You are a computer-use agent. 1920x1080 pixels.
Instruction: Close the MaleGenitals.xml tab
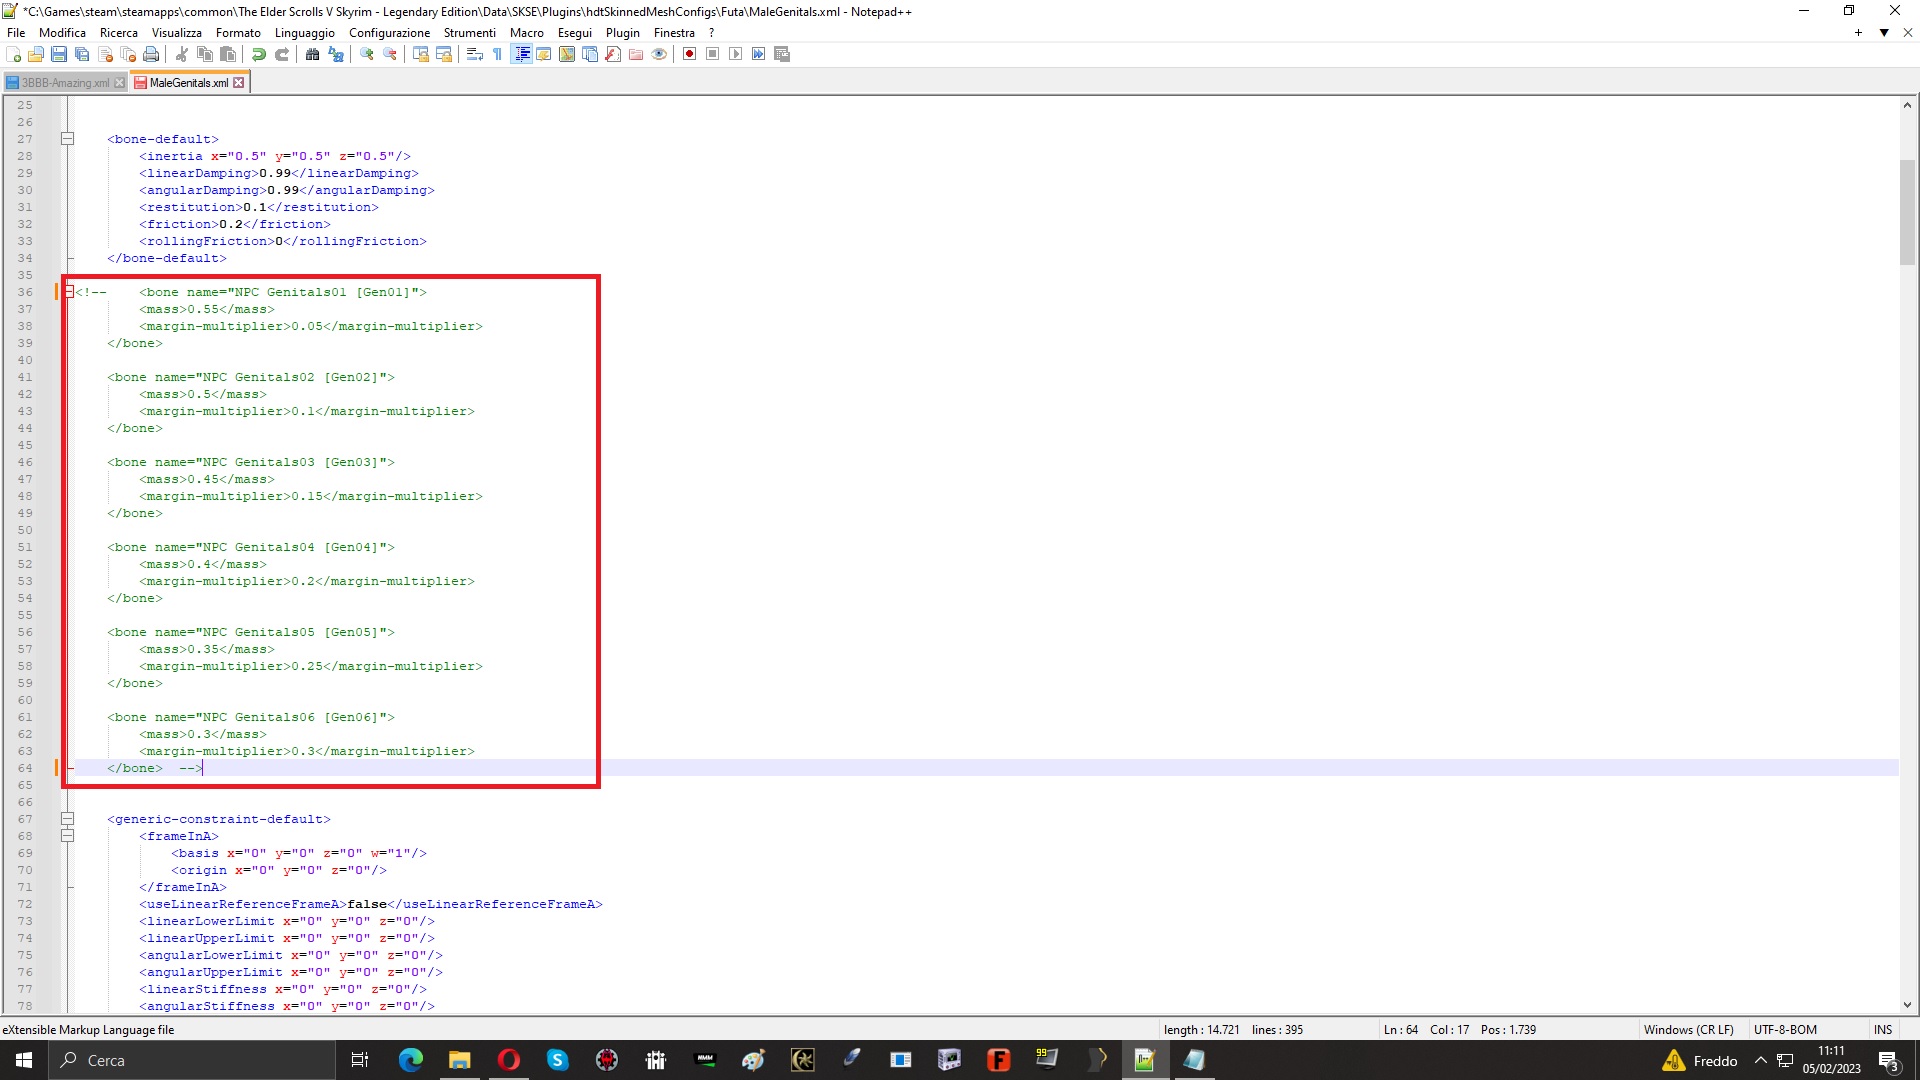tap(239, 83)
